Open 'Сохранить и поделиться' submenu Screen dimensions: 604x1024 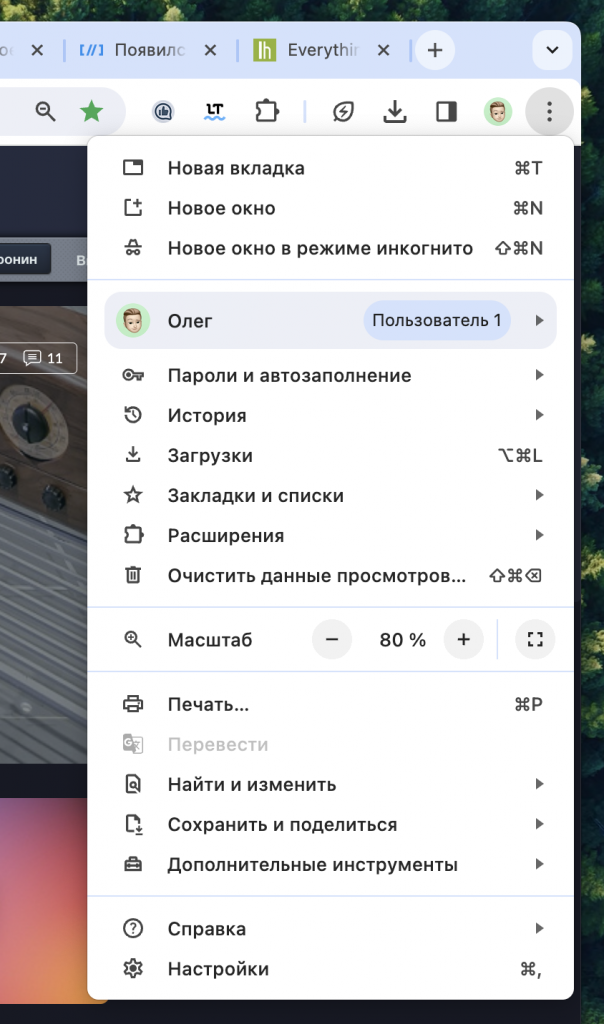[331, 825]
